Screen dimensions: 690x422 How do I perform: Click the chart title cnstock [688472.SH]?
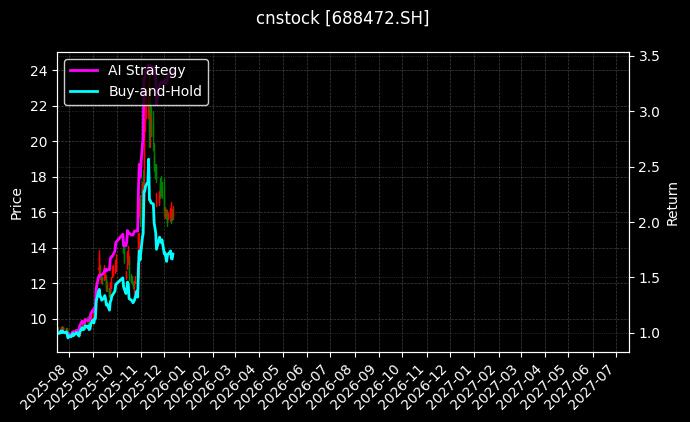coord(343,18)
